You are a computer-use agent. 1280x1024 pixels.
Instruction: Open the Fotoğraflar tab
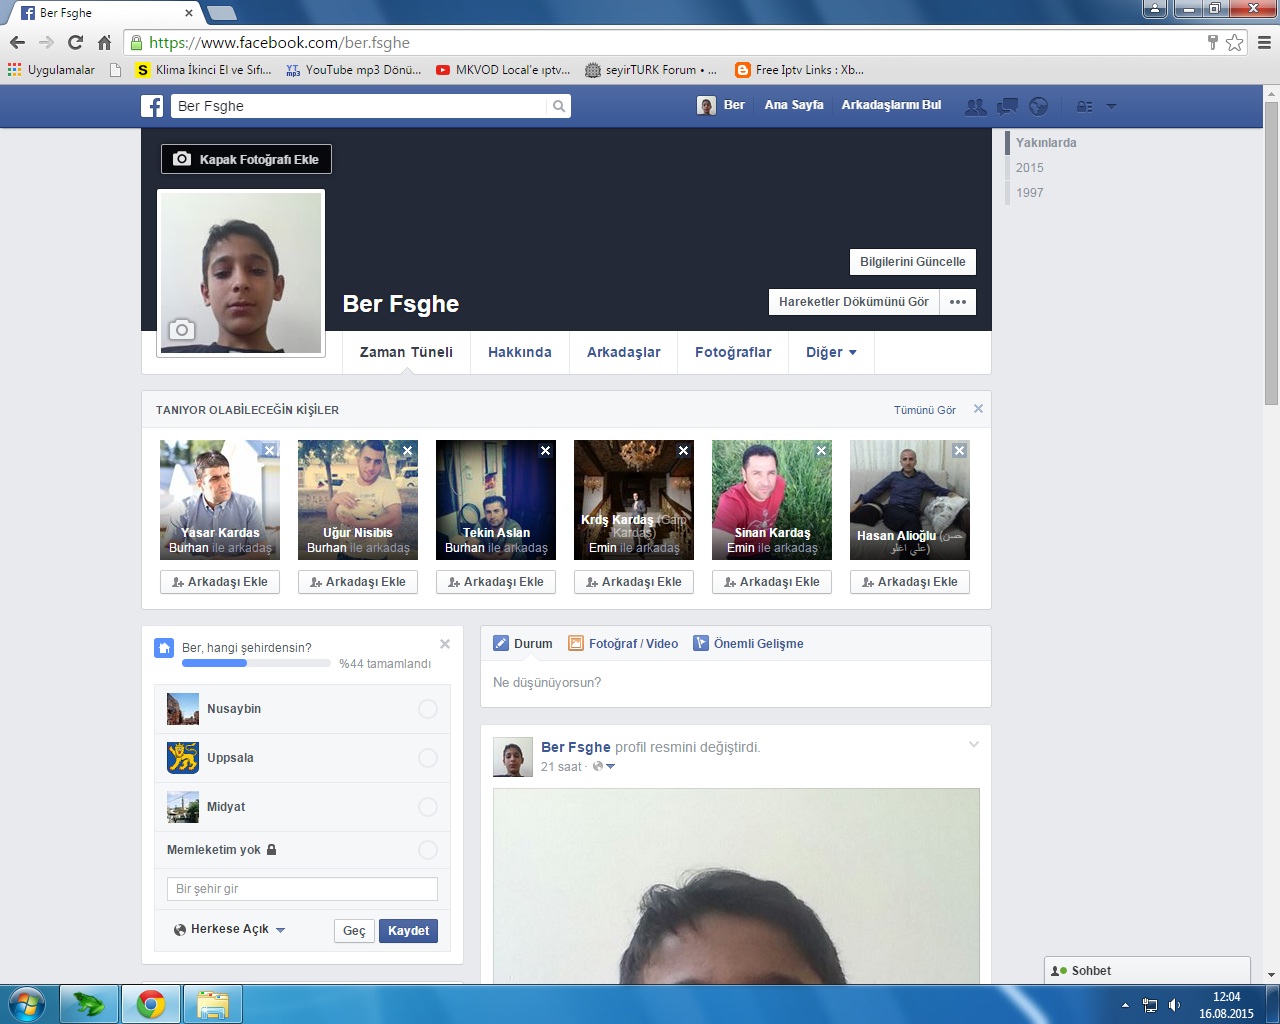[x=733, y=352]
